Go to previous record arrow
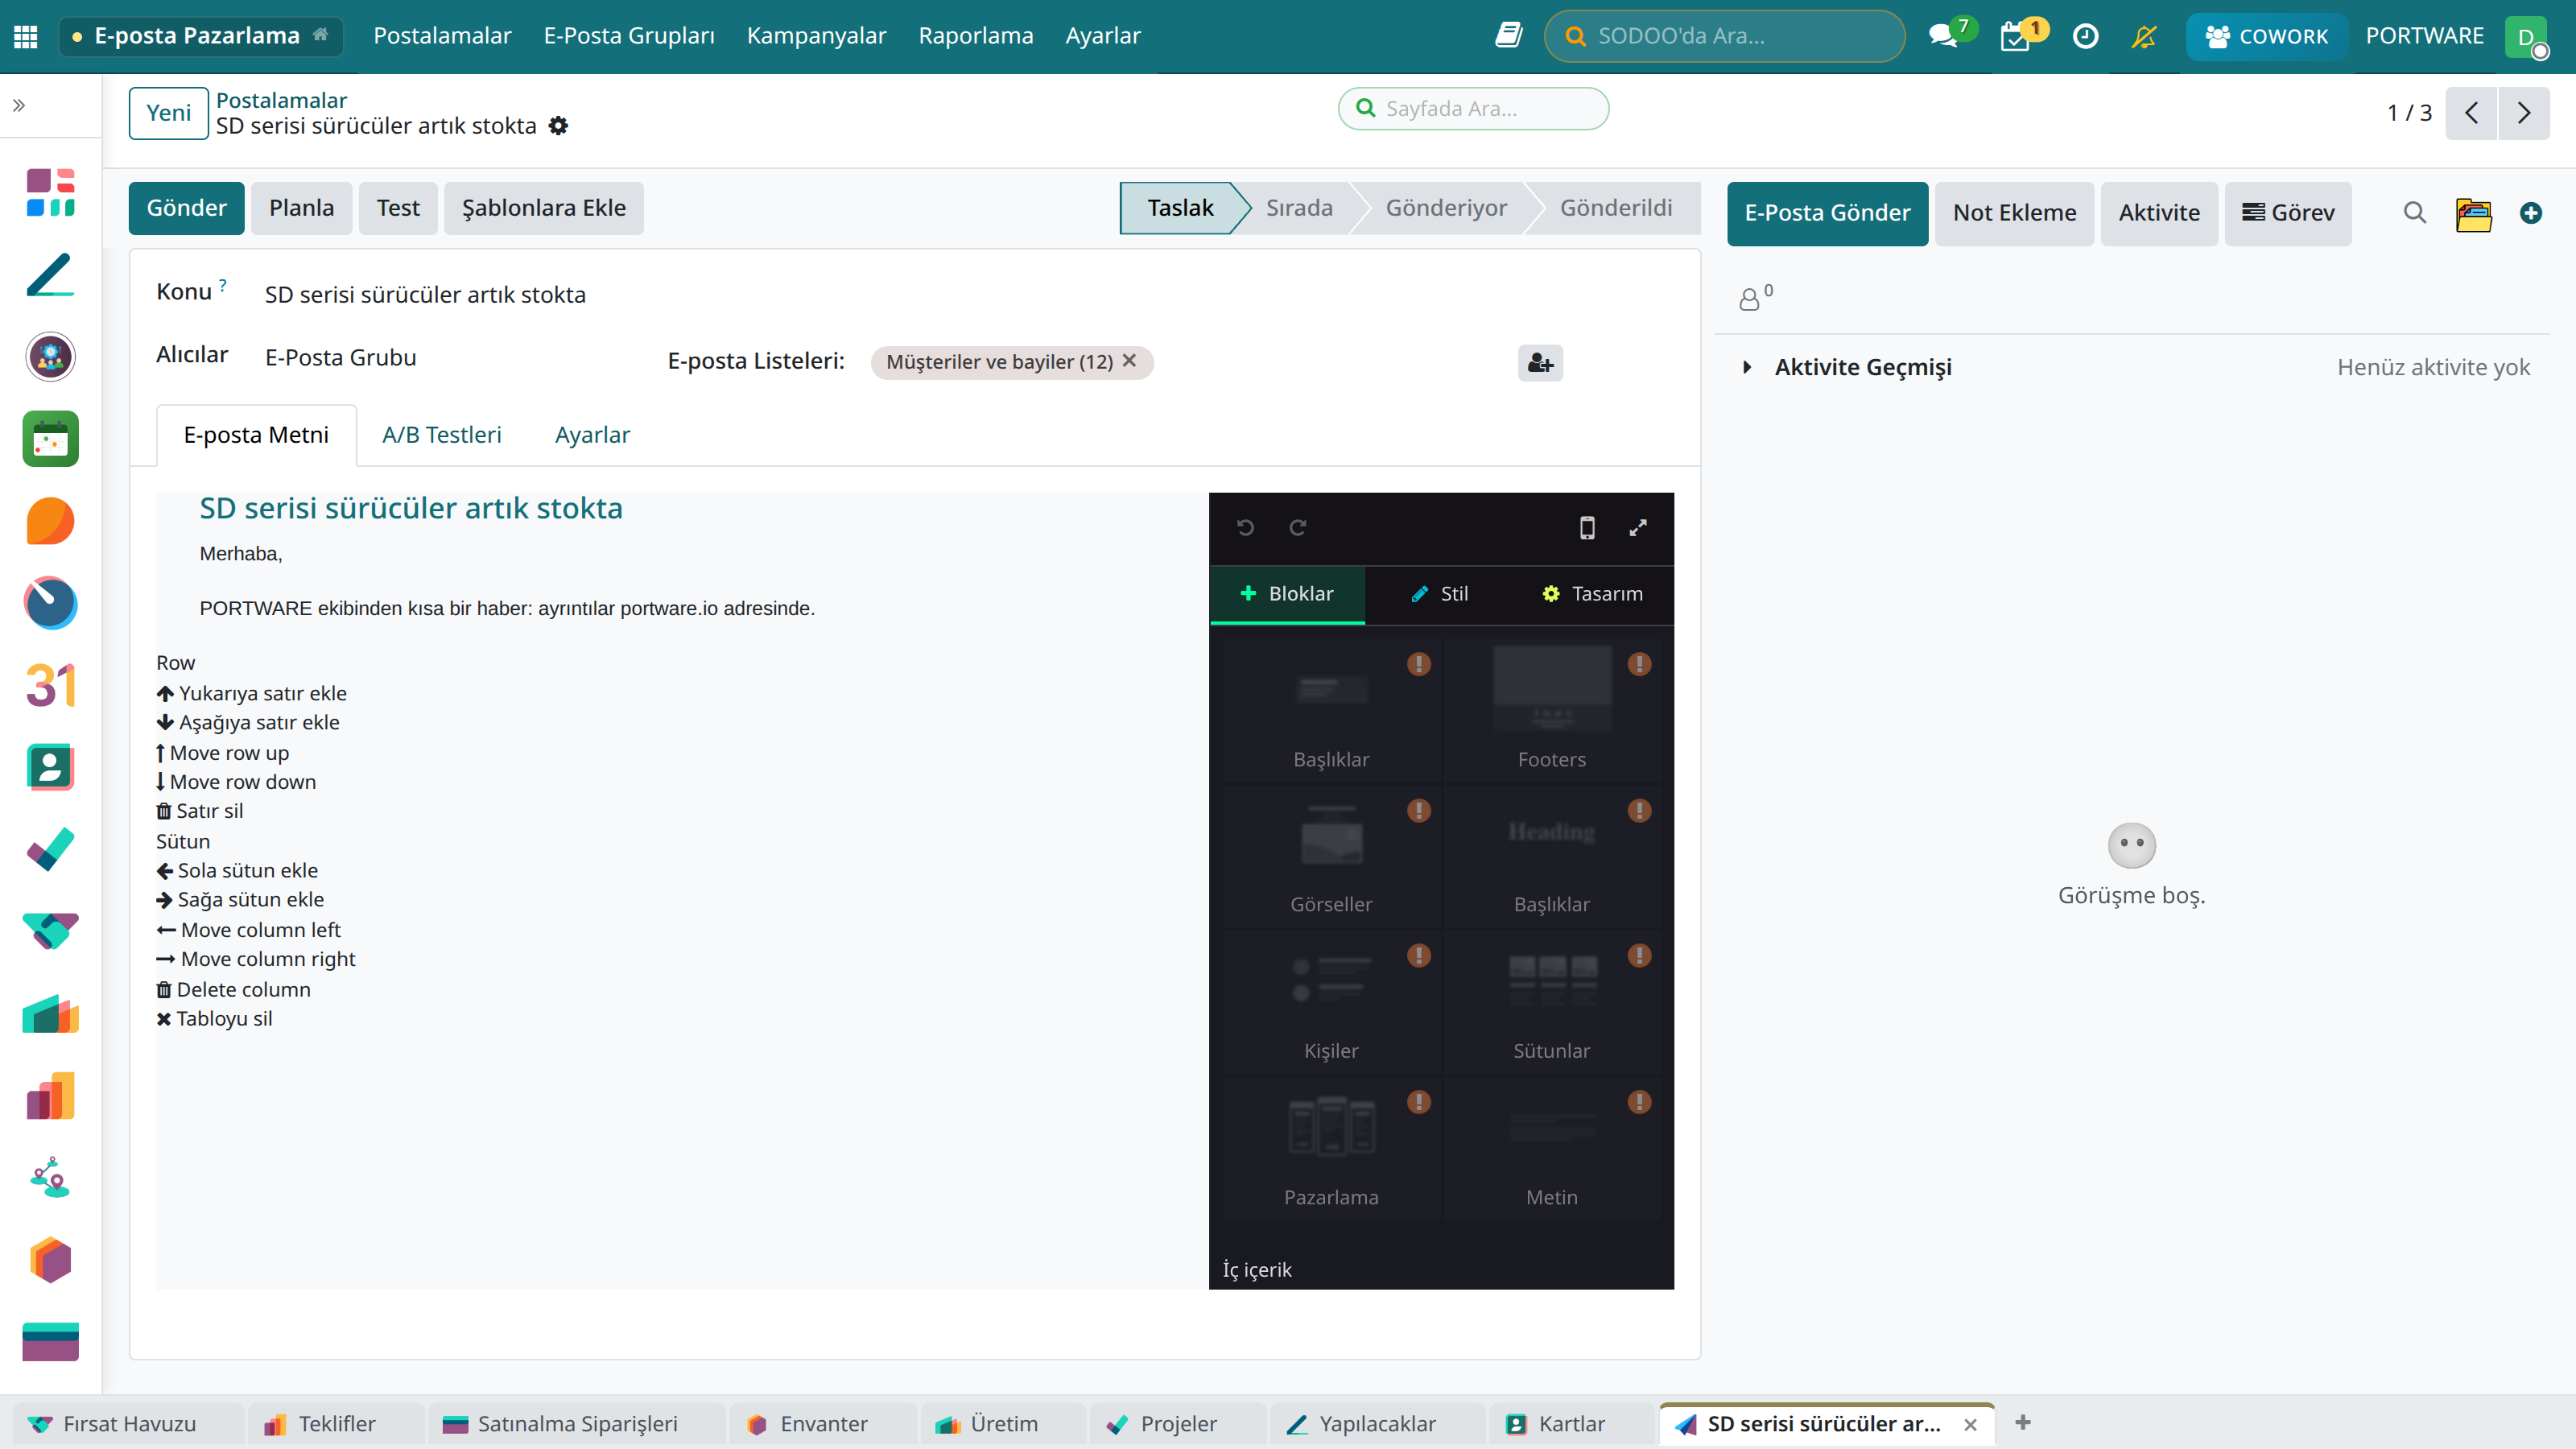 2471,113
